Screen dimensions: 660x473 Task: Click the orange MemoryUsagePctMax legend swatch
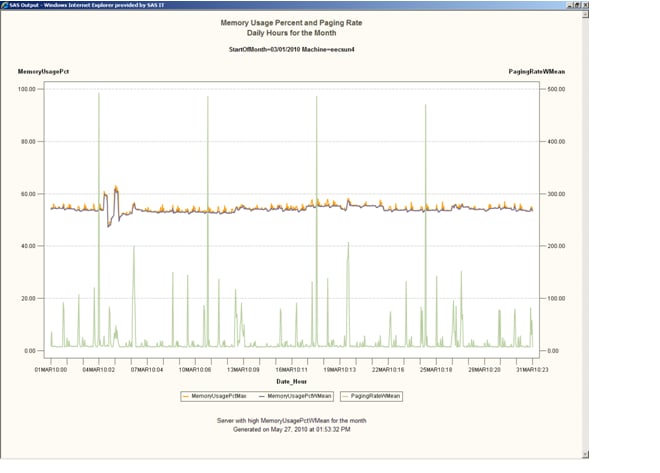point(184,395)
